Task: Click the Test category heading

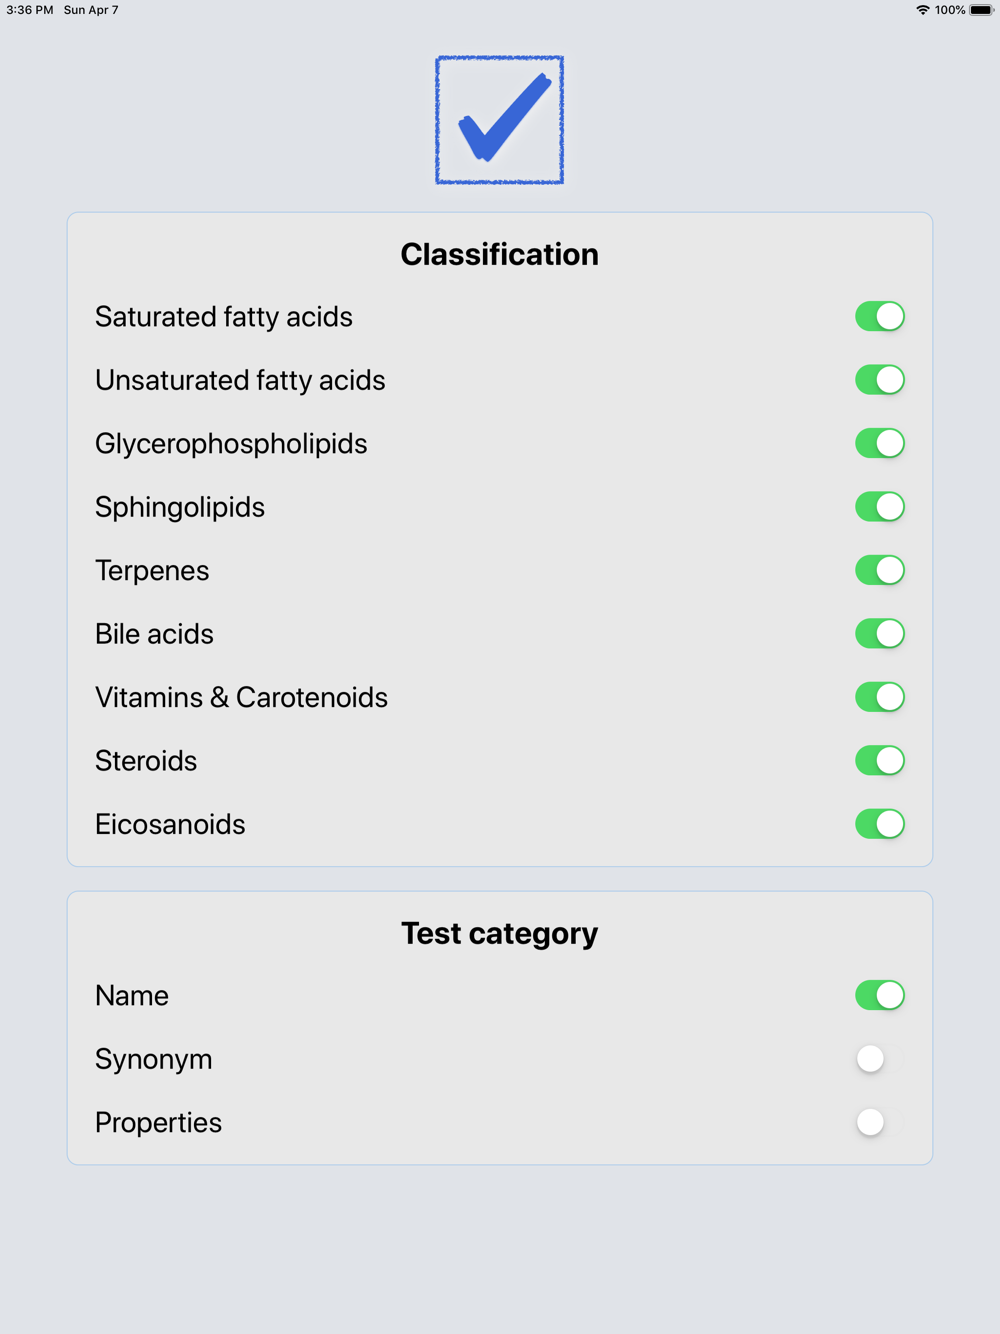Action: (x=500, y=934)
